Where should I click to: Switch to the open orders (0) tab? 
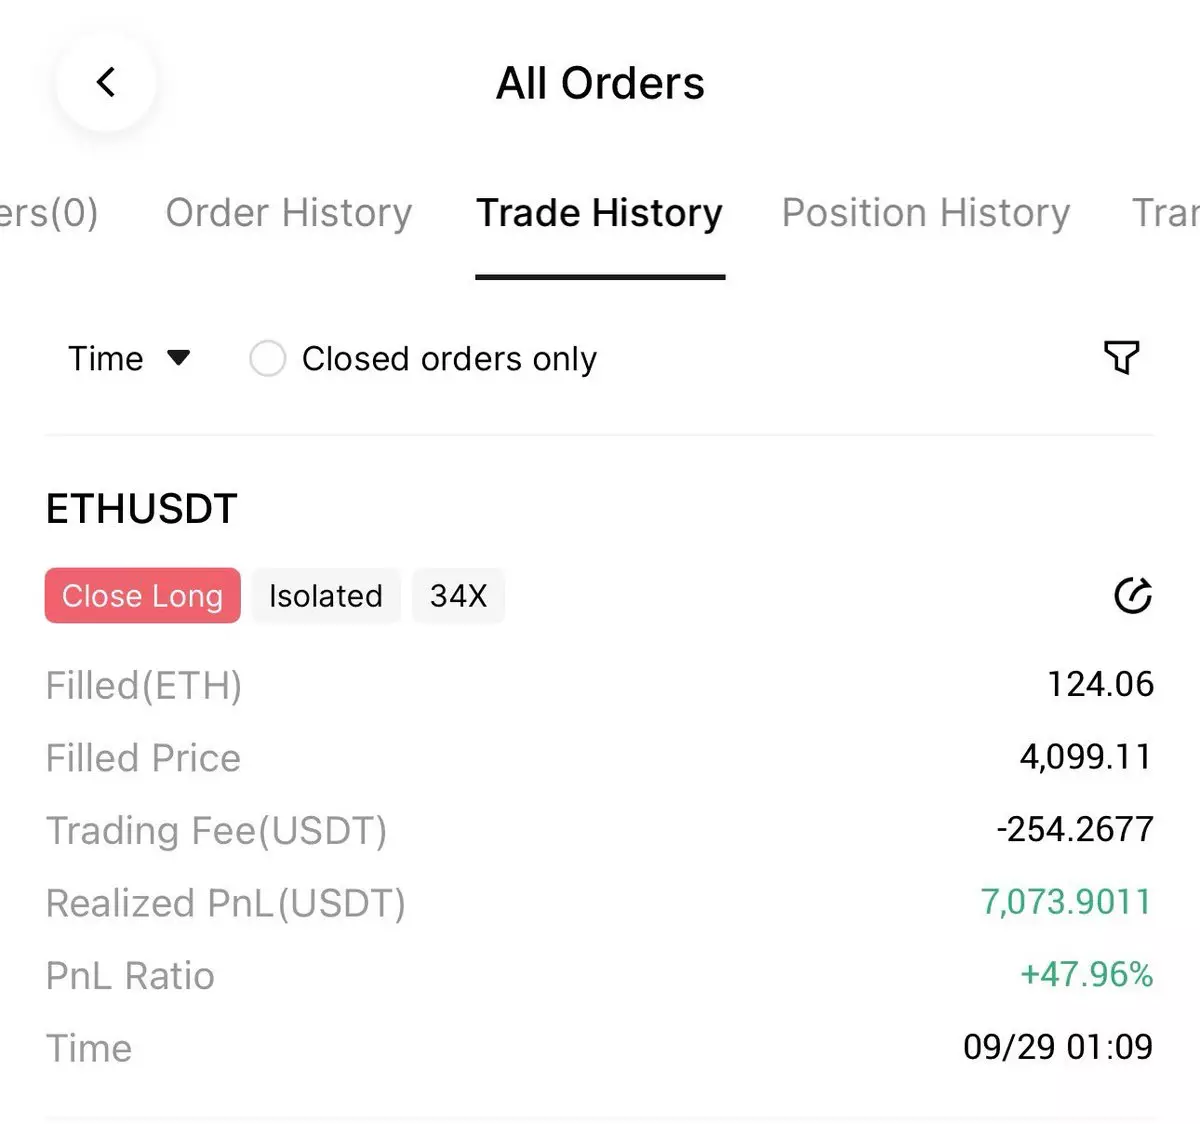coord(48,213)
